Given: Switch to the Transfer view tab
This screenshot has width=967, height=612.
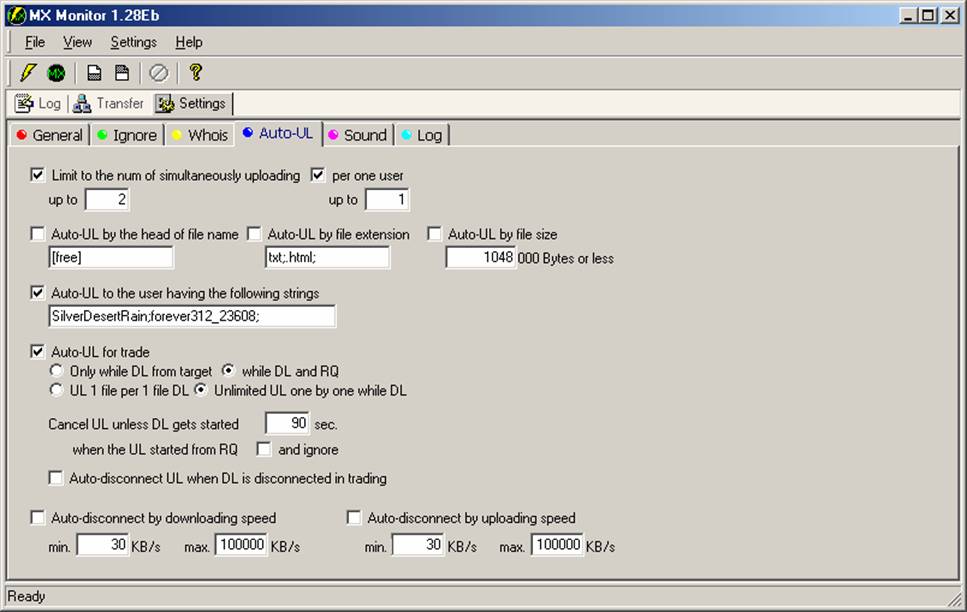Looking at the screenshot, I should click(109, 103).
